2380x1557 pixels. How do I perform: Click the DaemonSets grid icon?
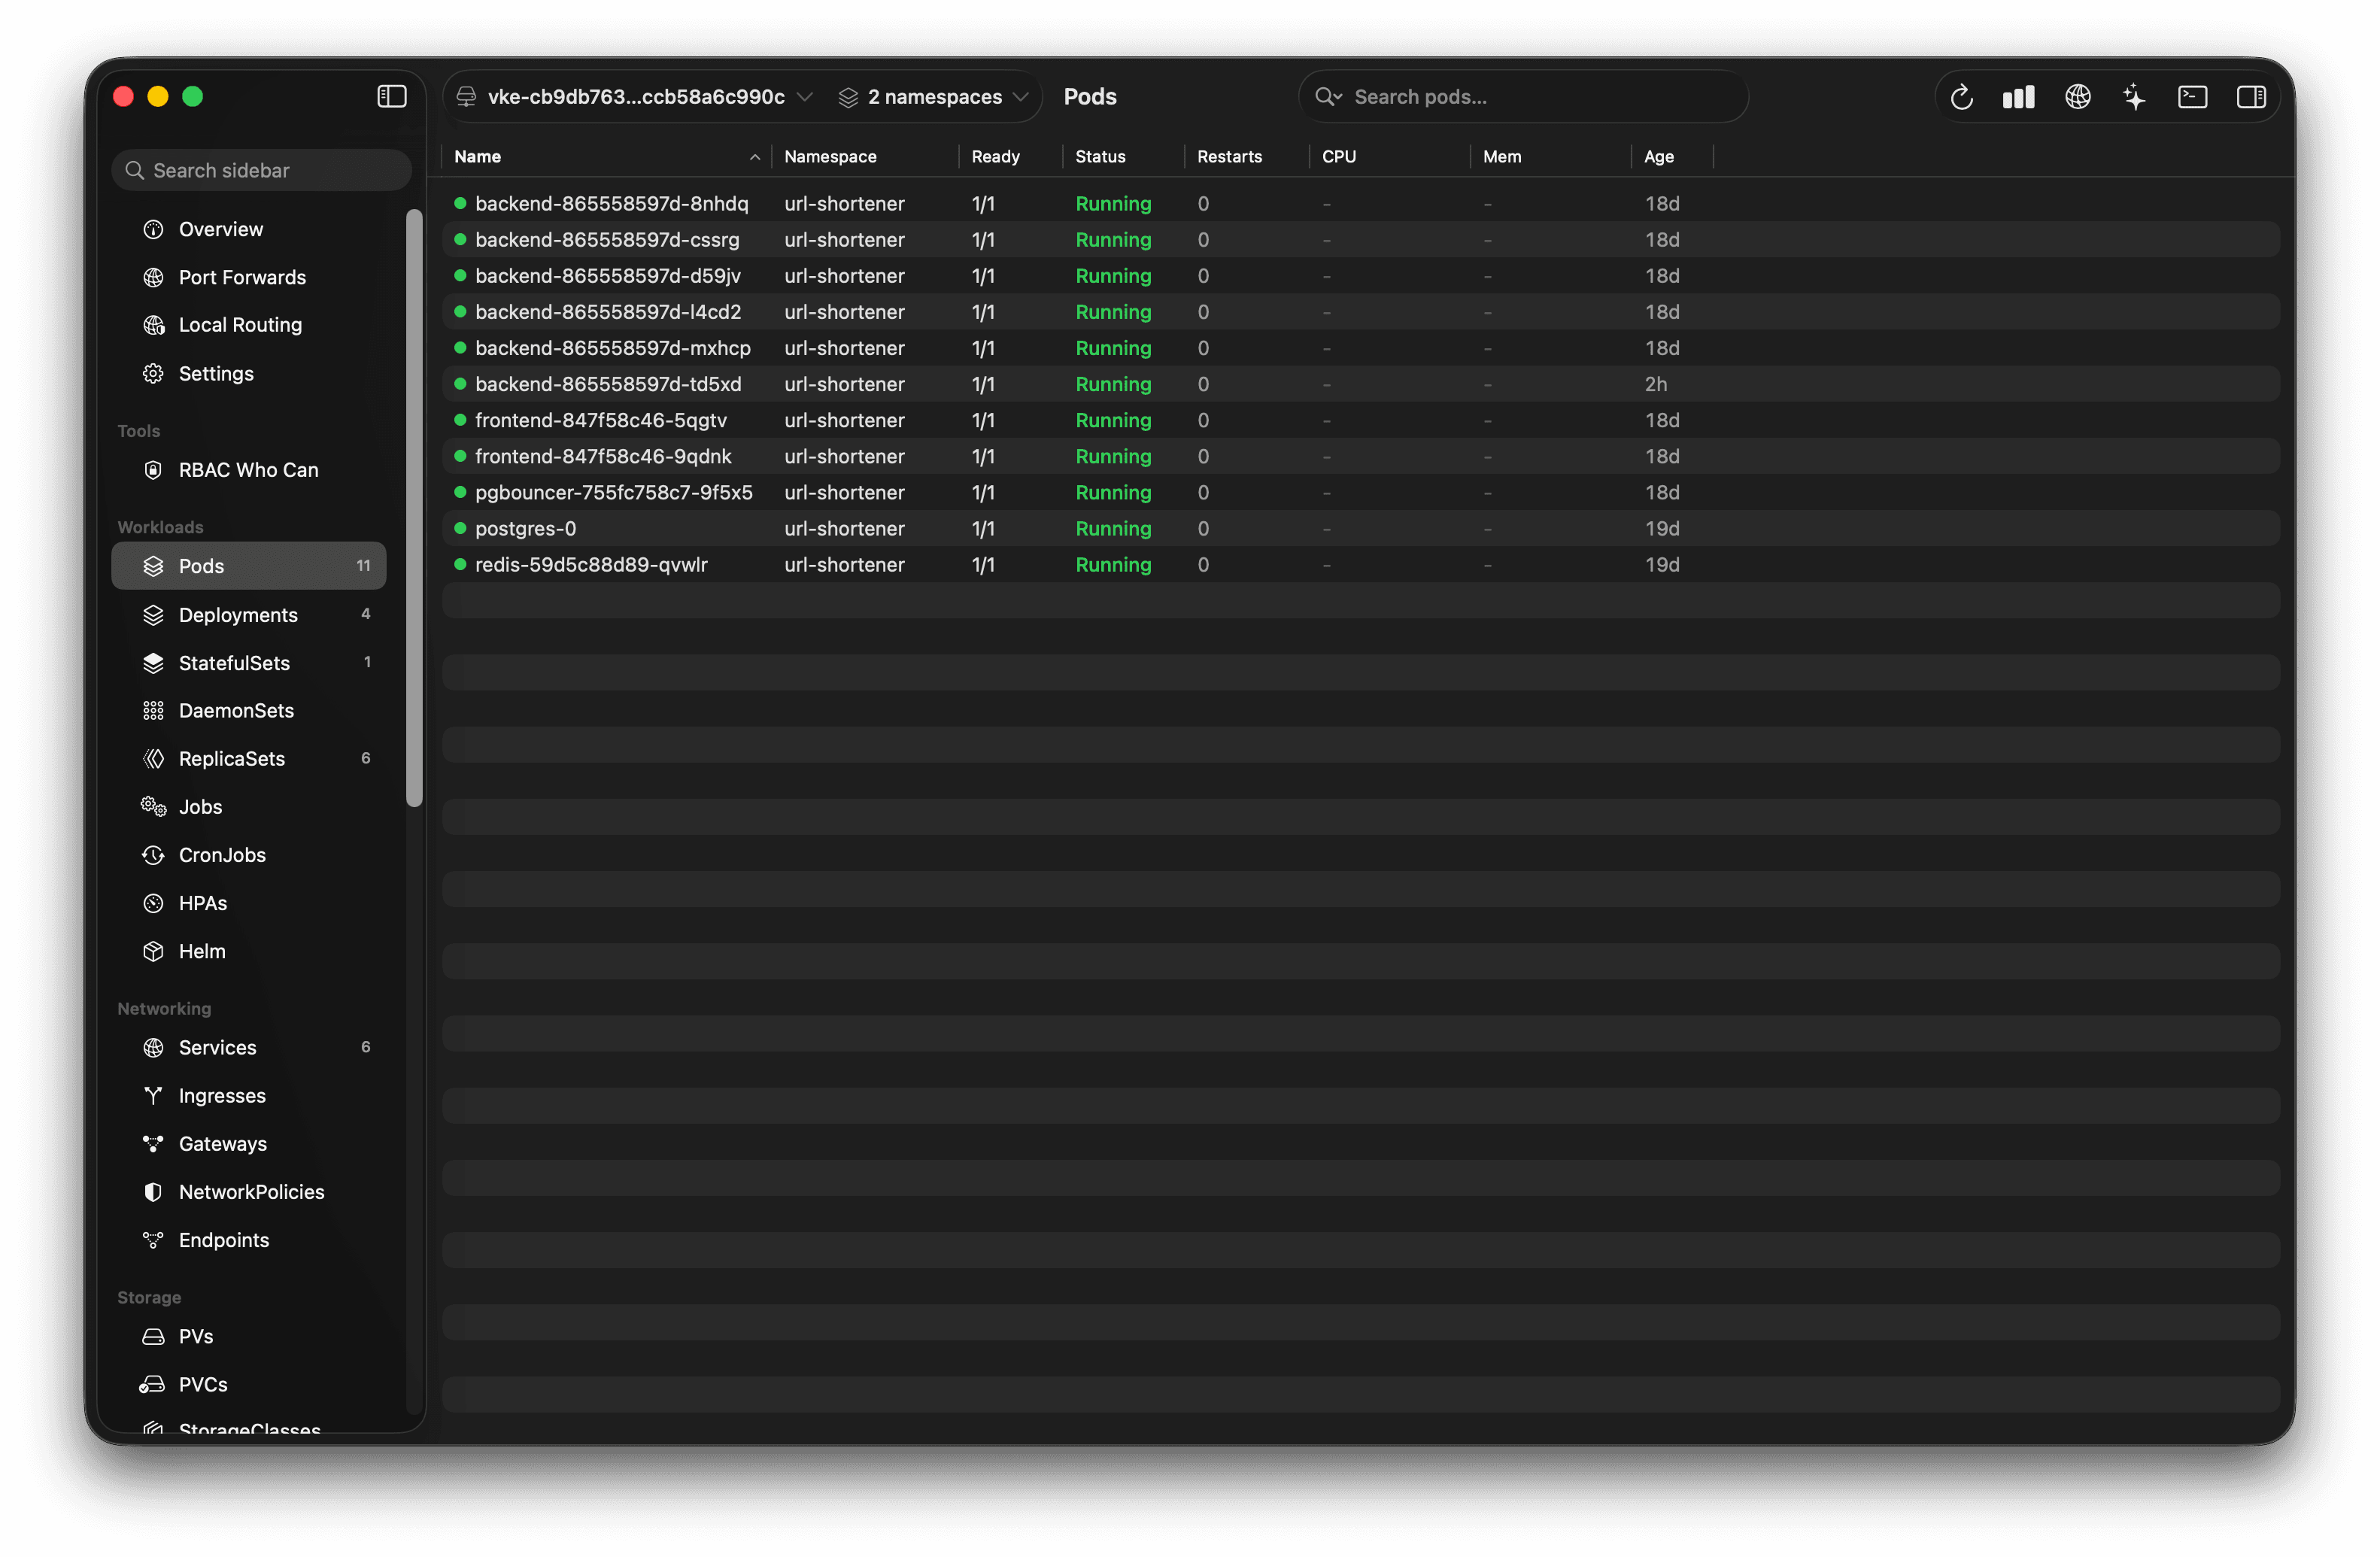153,711
